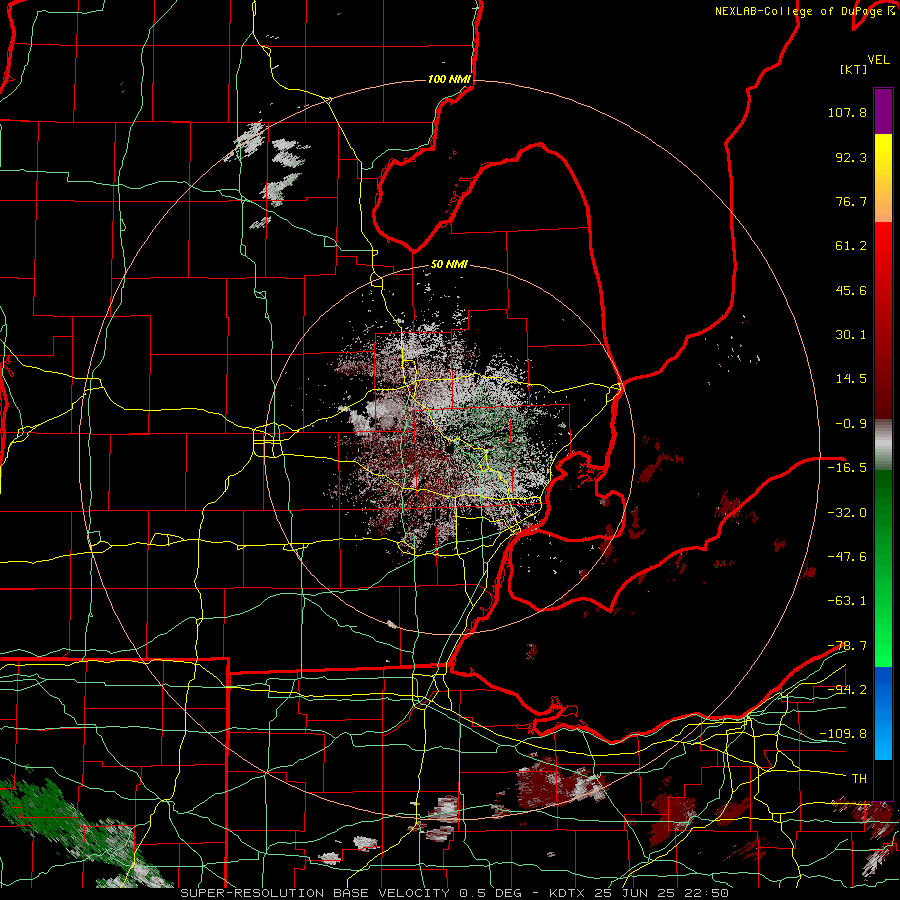This screenshot has height=900, width=900.
Task: Click the 30.1 legend value
Action: [x=851, y=335]
